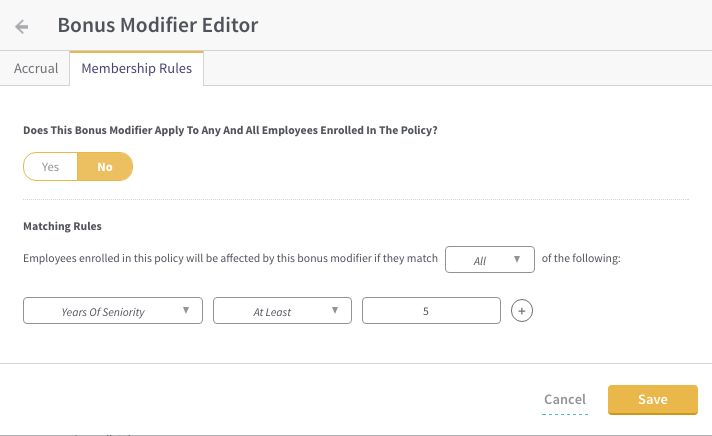
Task: Click the arrow beside Years Of Seniority
Action: click(186, 310)
